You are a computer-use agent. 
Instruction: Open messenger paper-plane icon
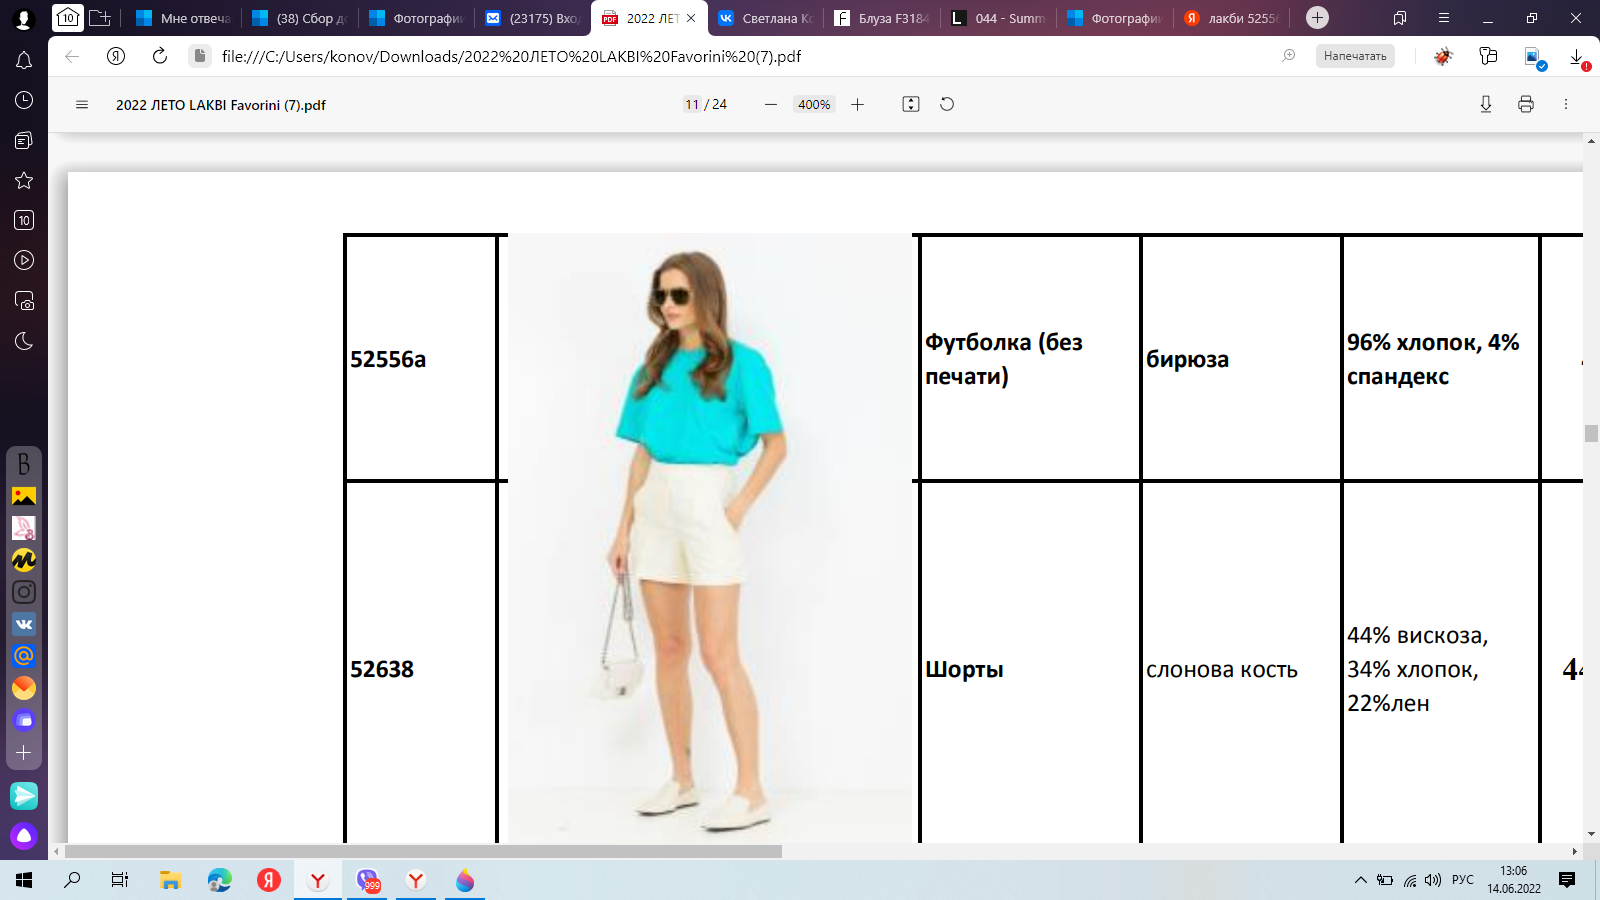[24, 795]
